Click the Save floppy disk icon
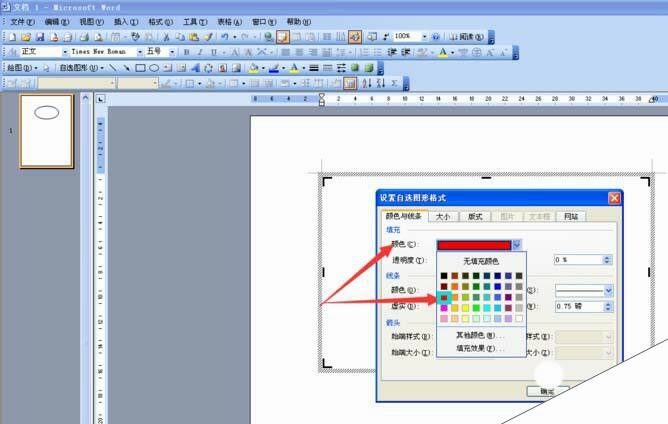 point(40,37)
